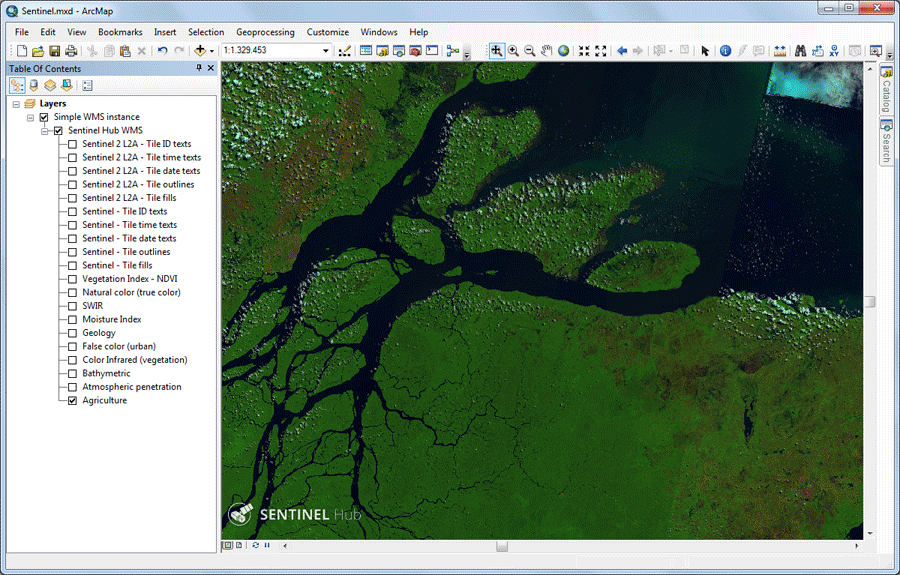The width and height of the screenshot is (900, 575).
Task: Open the Go To XY tool
Action: pos(833,50)
